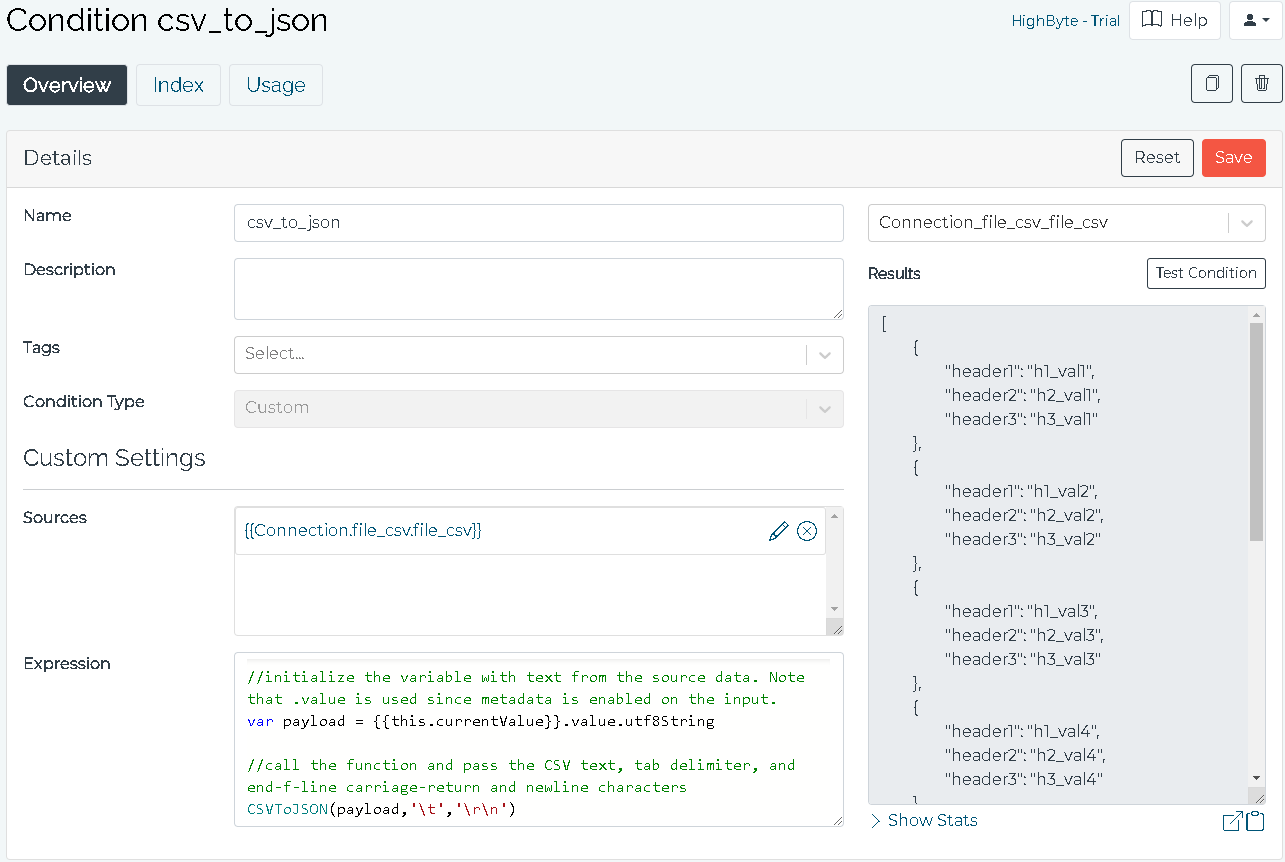Switch to the Usage tab
The width and height of the screenshot is (1285, 862).
(x=276, y=85)
